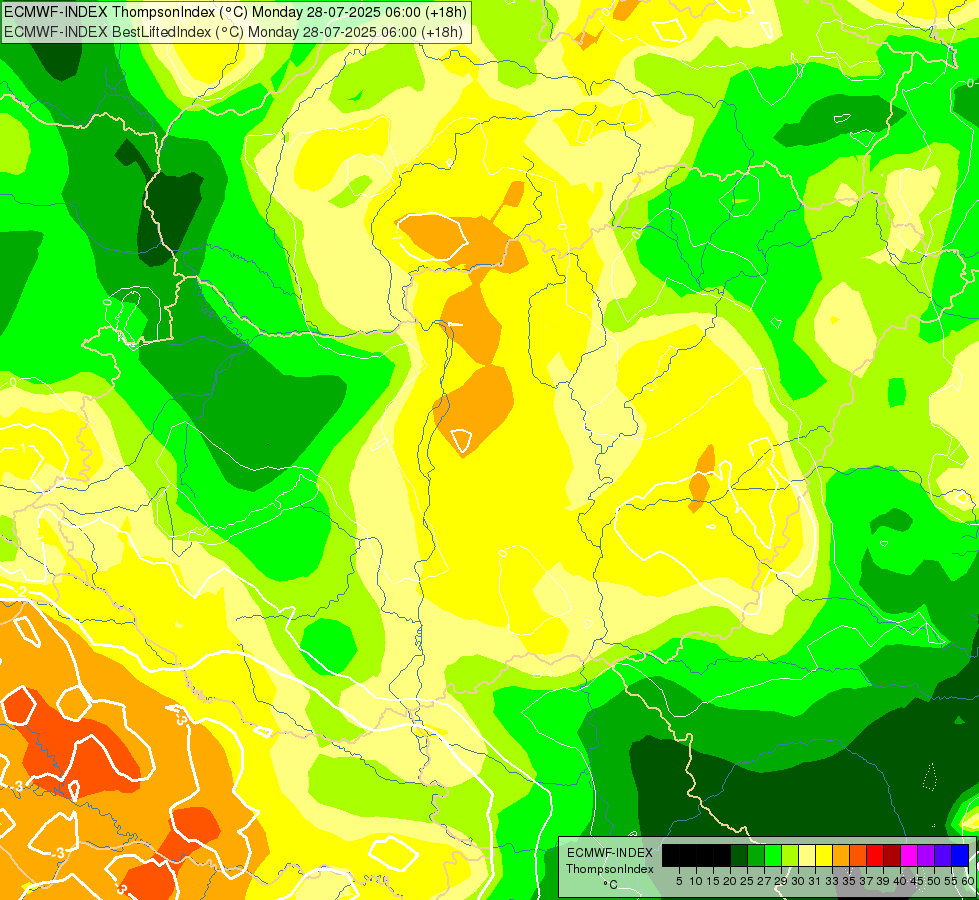
Task: Pick the orange-red 35–37 legend swatch
Action: tap(858, 855)
